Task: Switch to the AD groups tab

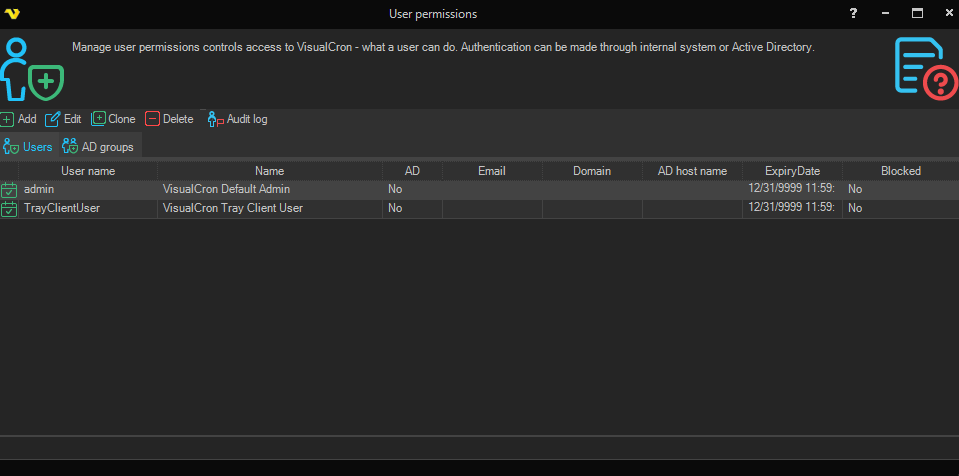Action: coord(98,147)
